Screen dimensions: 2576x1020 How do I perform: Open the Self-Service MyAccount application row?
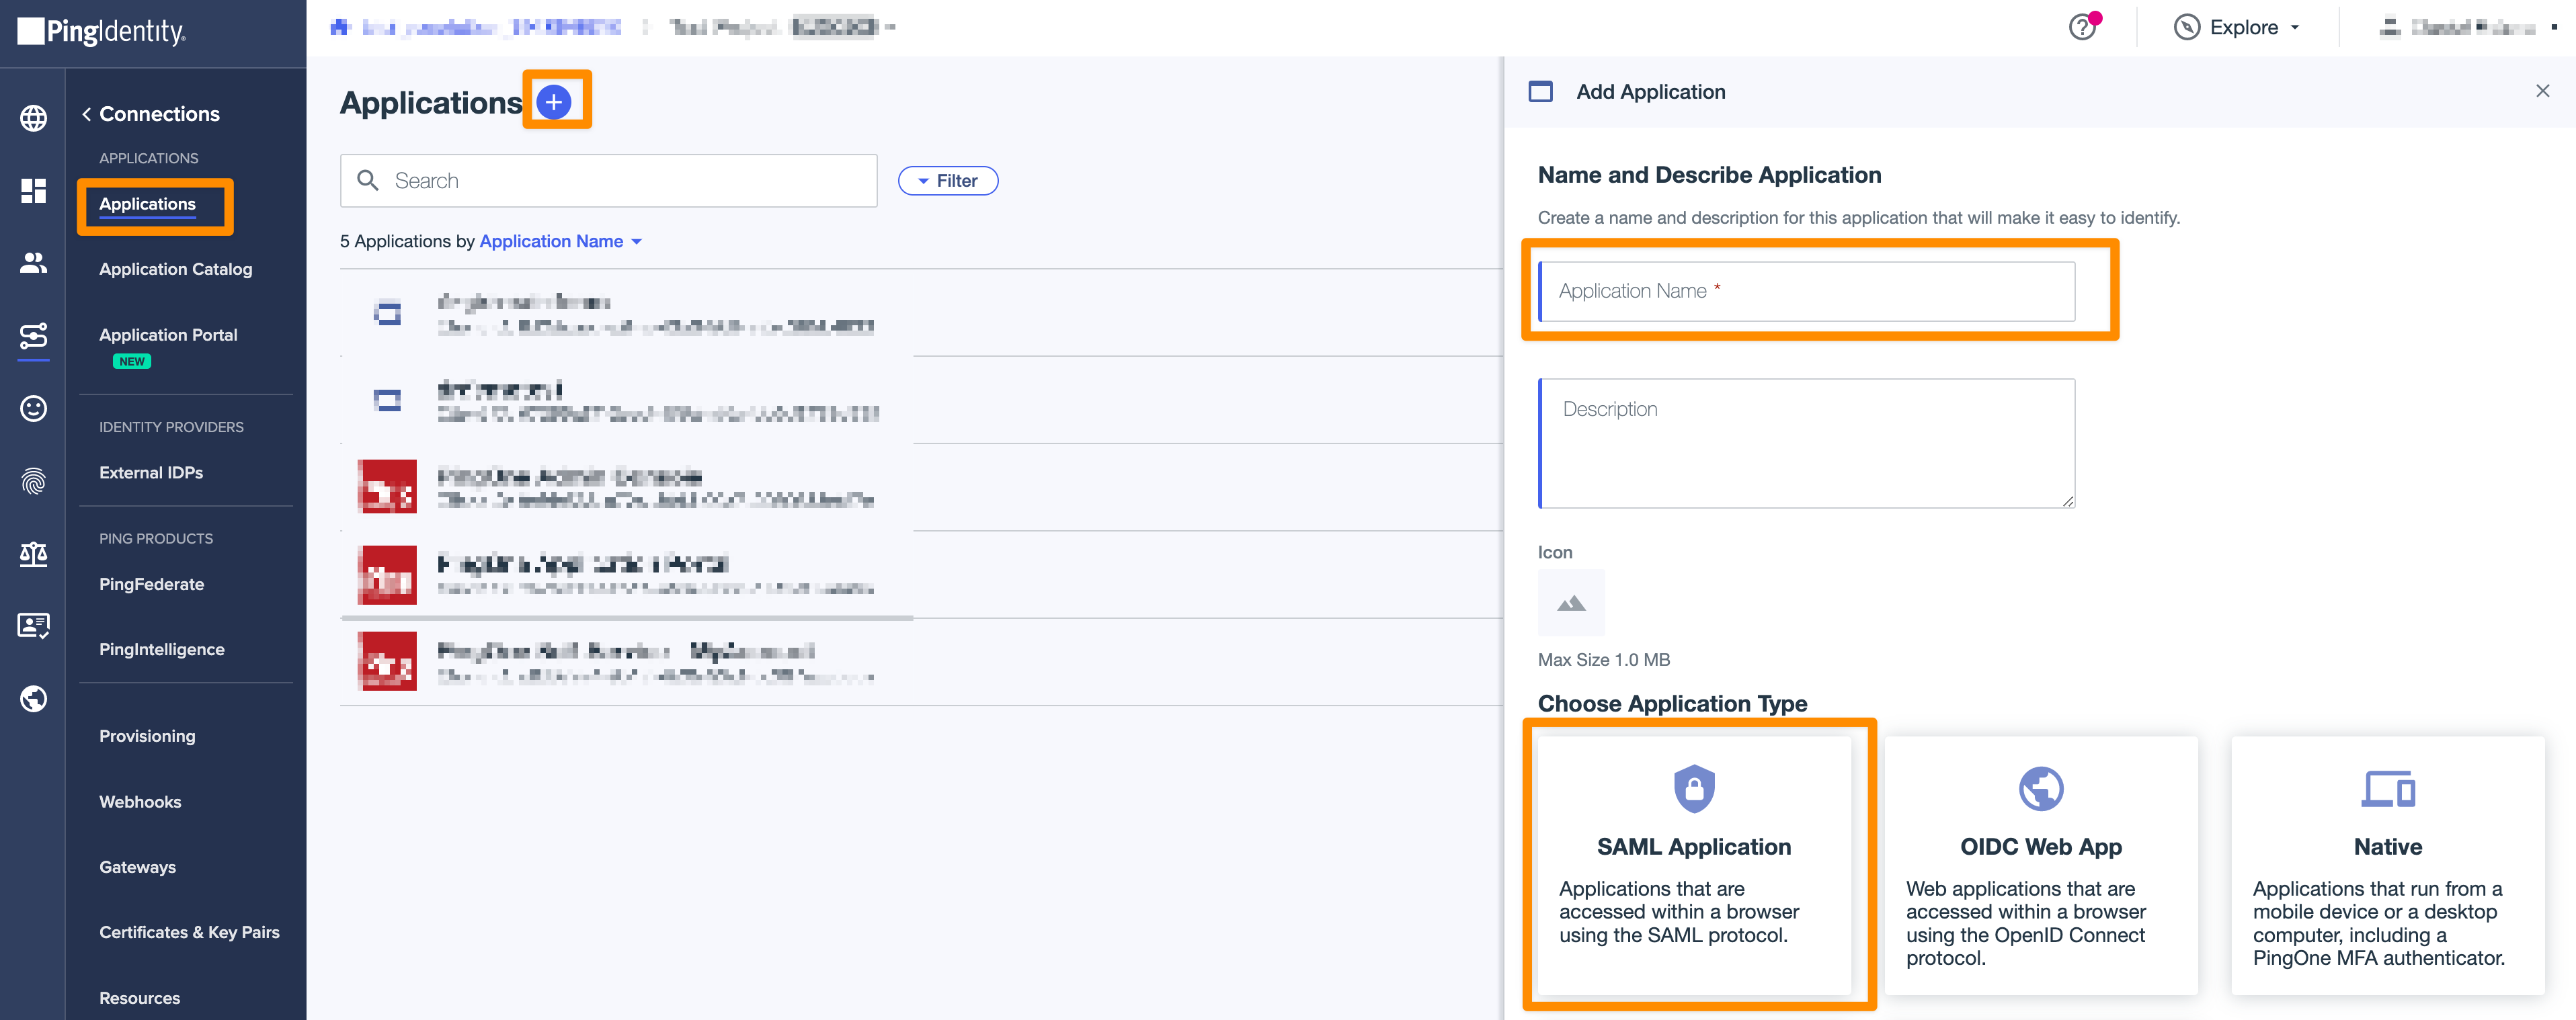click(x=920, y=661)
